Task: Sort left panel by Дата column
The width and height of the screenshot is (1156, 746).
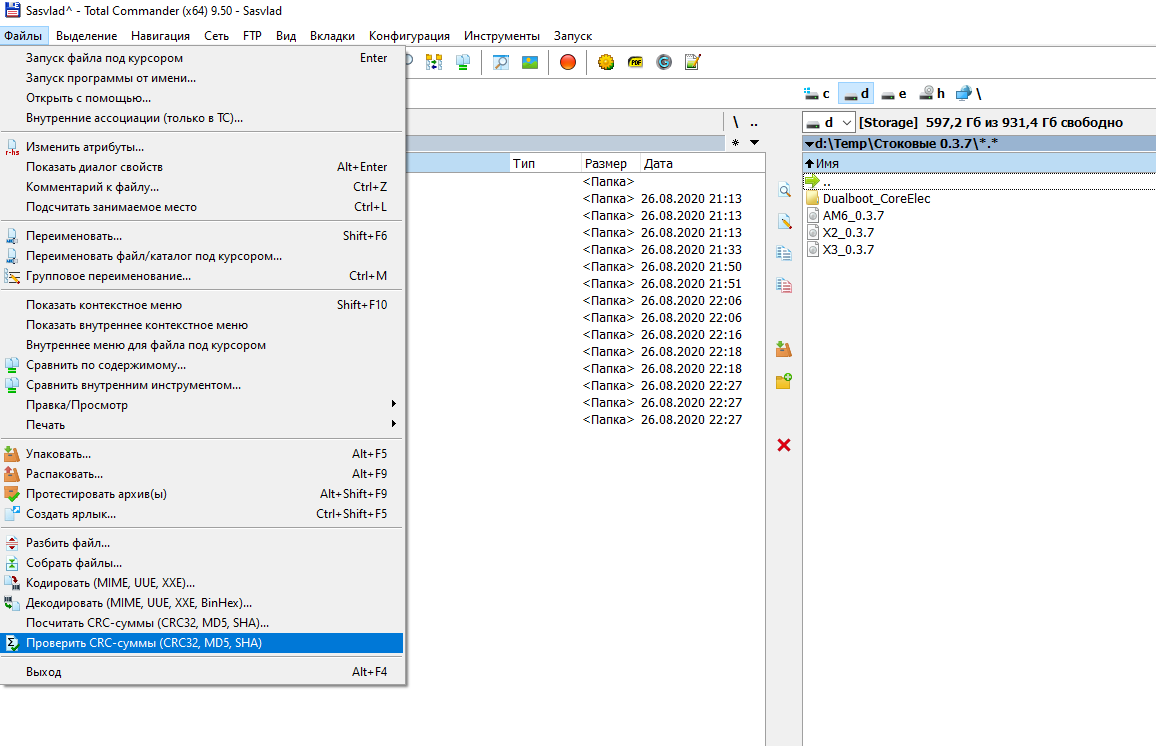Action: tap(703, 164)
